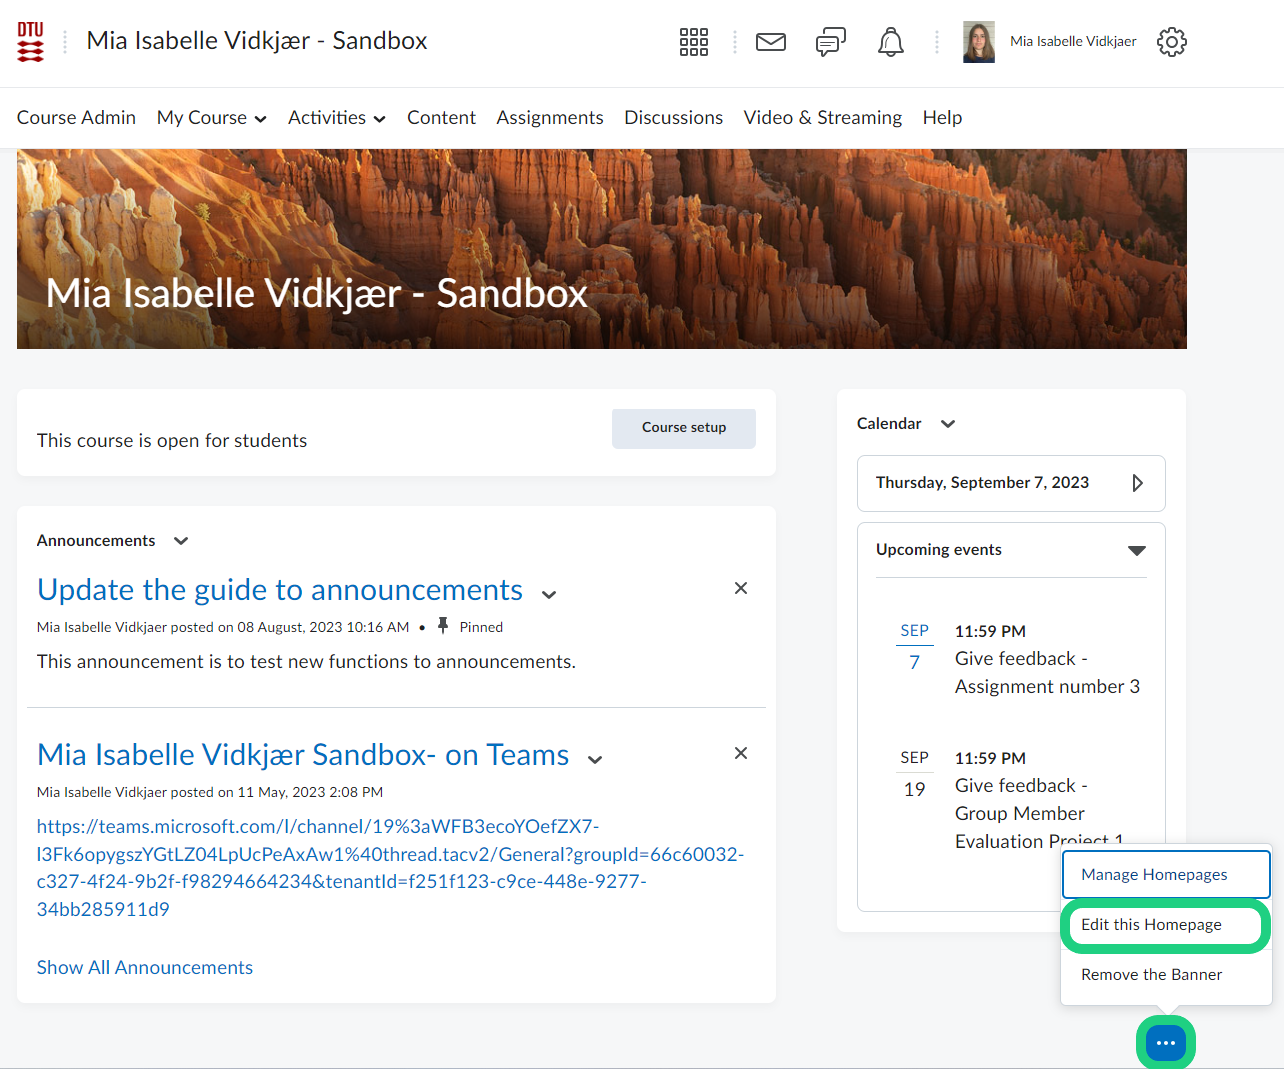Click the Course setup button
The image size is (1284, 1069).
[684, 428]
